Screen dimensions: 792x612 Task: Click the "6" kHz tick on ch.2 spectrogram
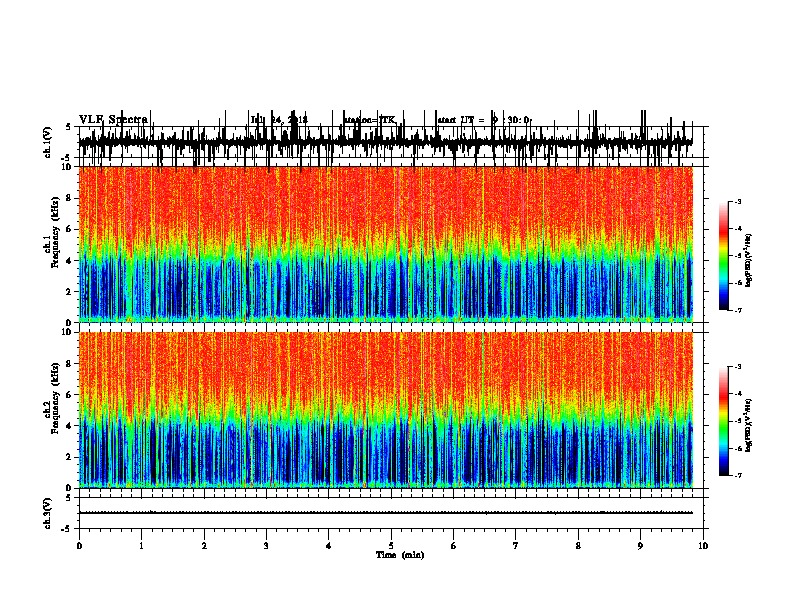coord(71,395)
